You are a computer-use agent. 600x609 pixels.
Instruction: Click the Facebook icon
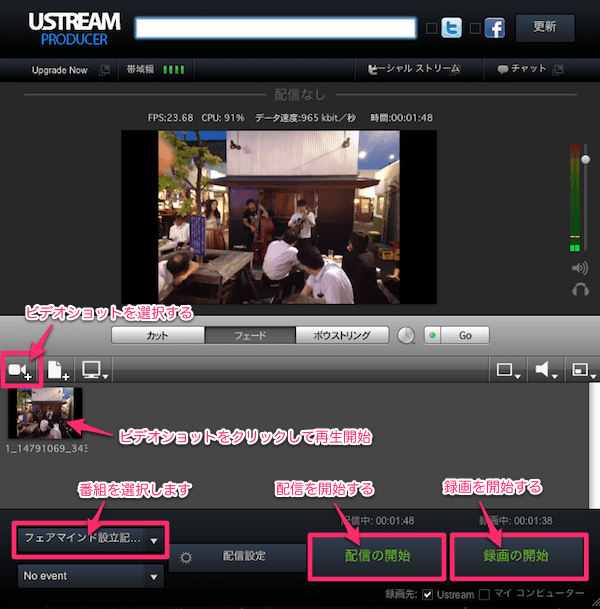(495, 28)
